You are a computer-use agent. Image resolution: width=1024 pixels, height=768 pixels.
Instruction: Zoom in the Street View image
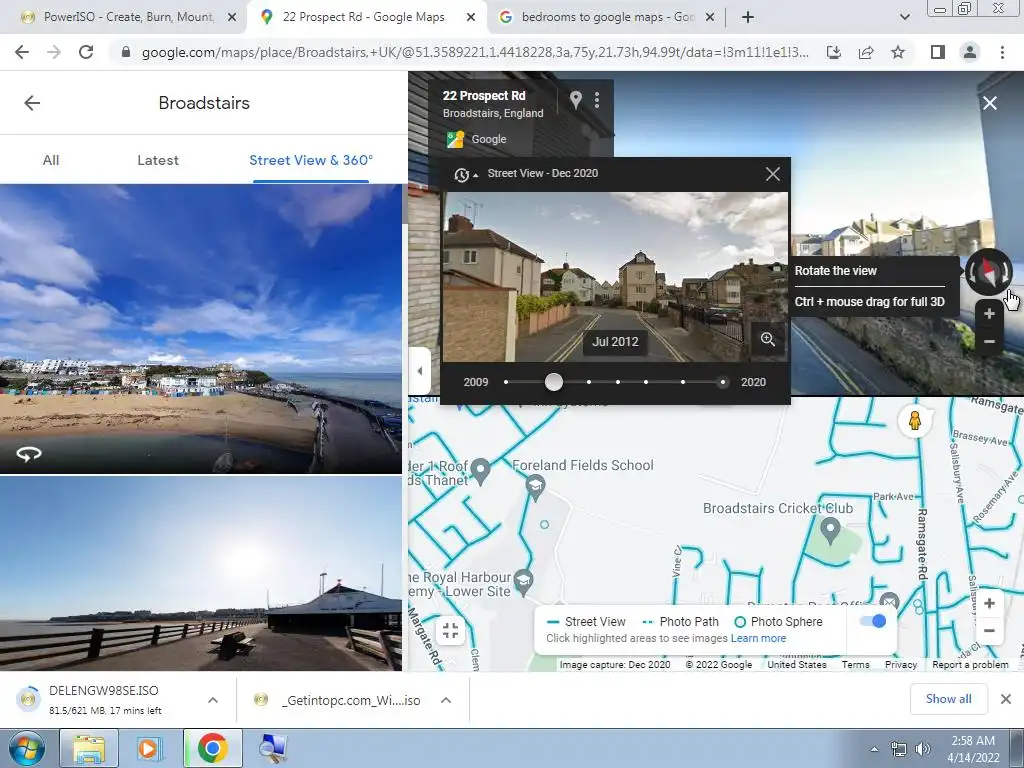[x=989, y=314]
